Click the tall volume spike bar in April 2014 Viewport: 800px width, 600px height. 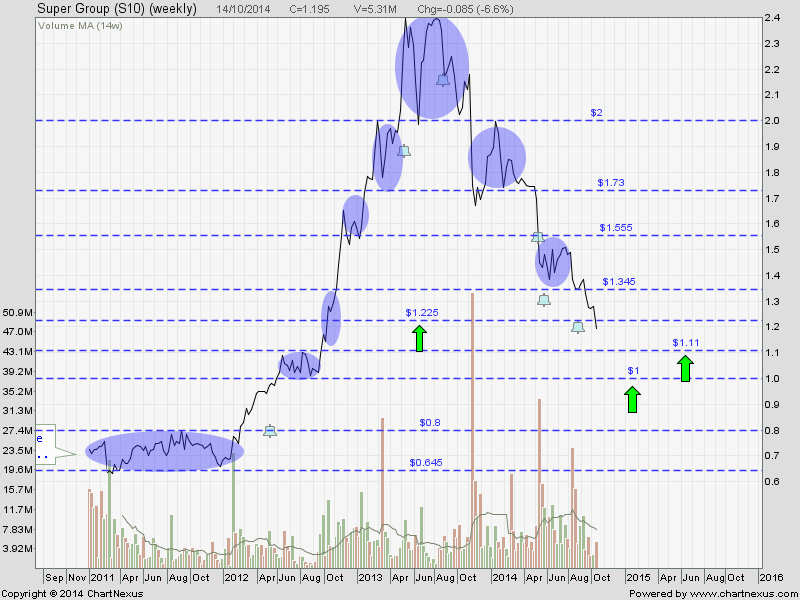click(x=539, y=484)
